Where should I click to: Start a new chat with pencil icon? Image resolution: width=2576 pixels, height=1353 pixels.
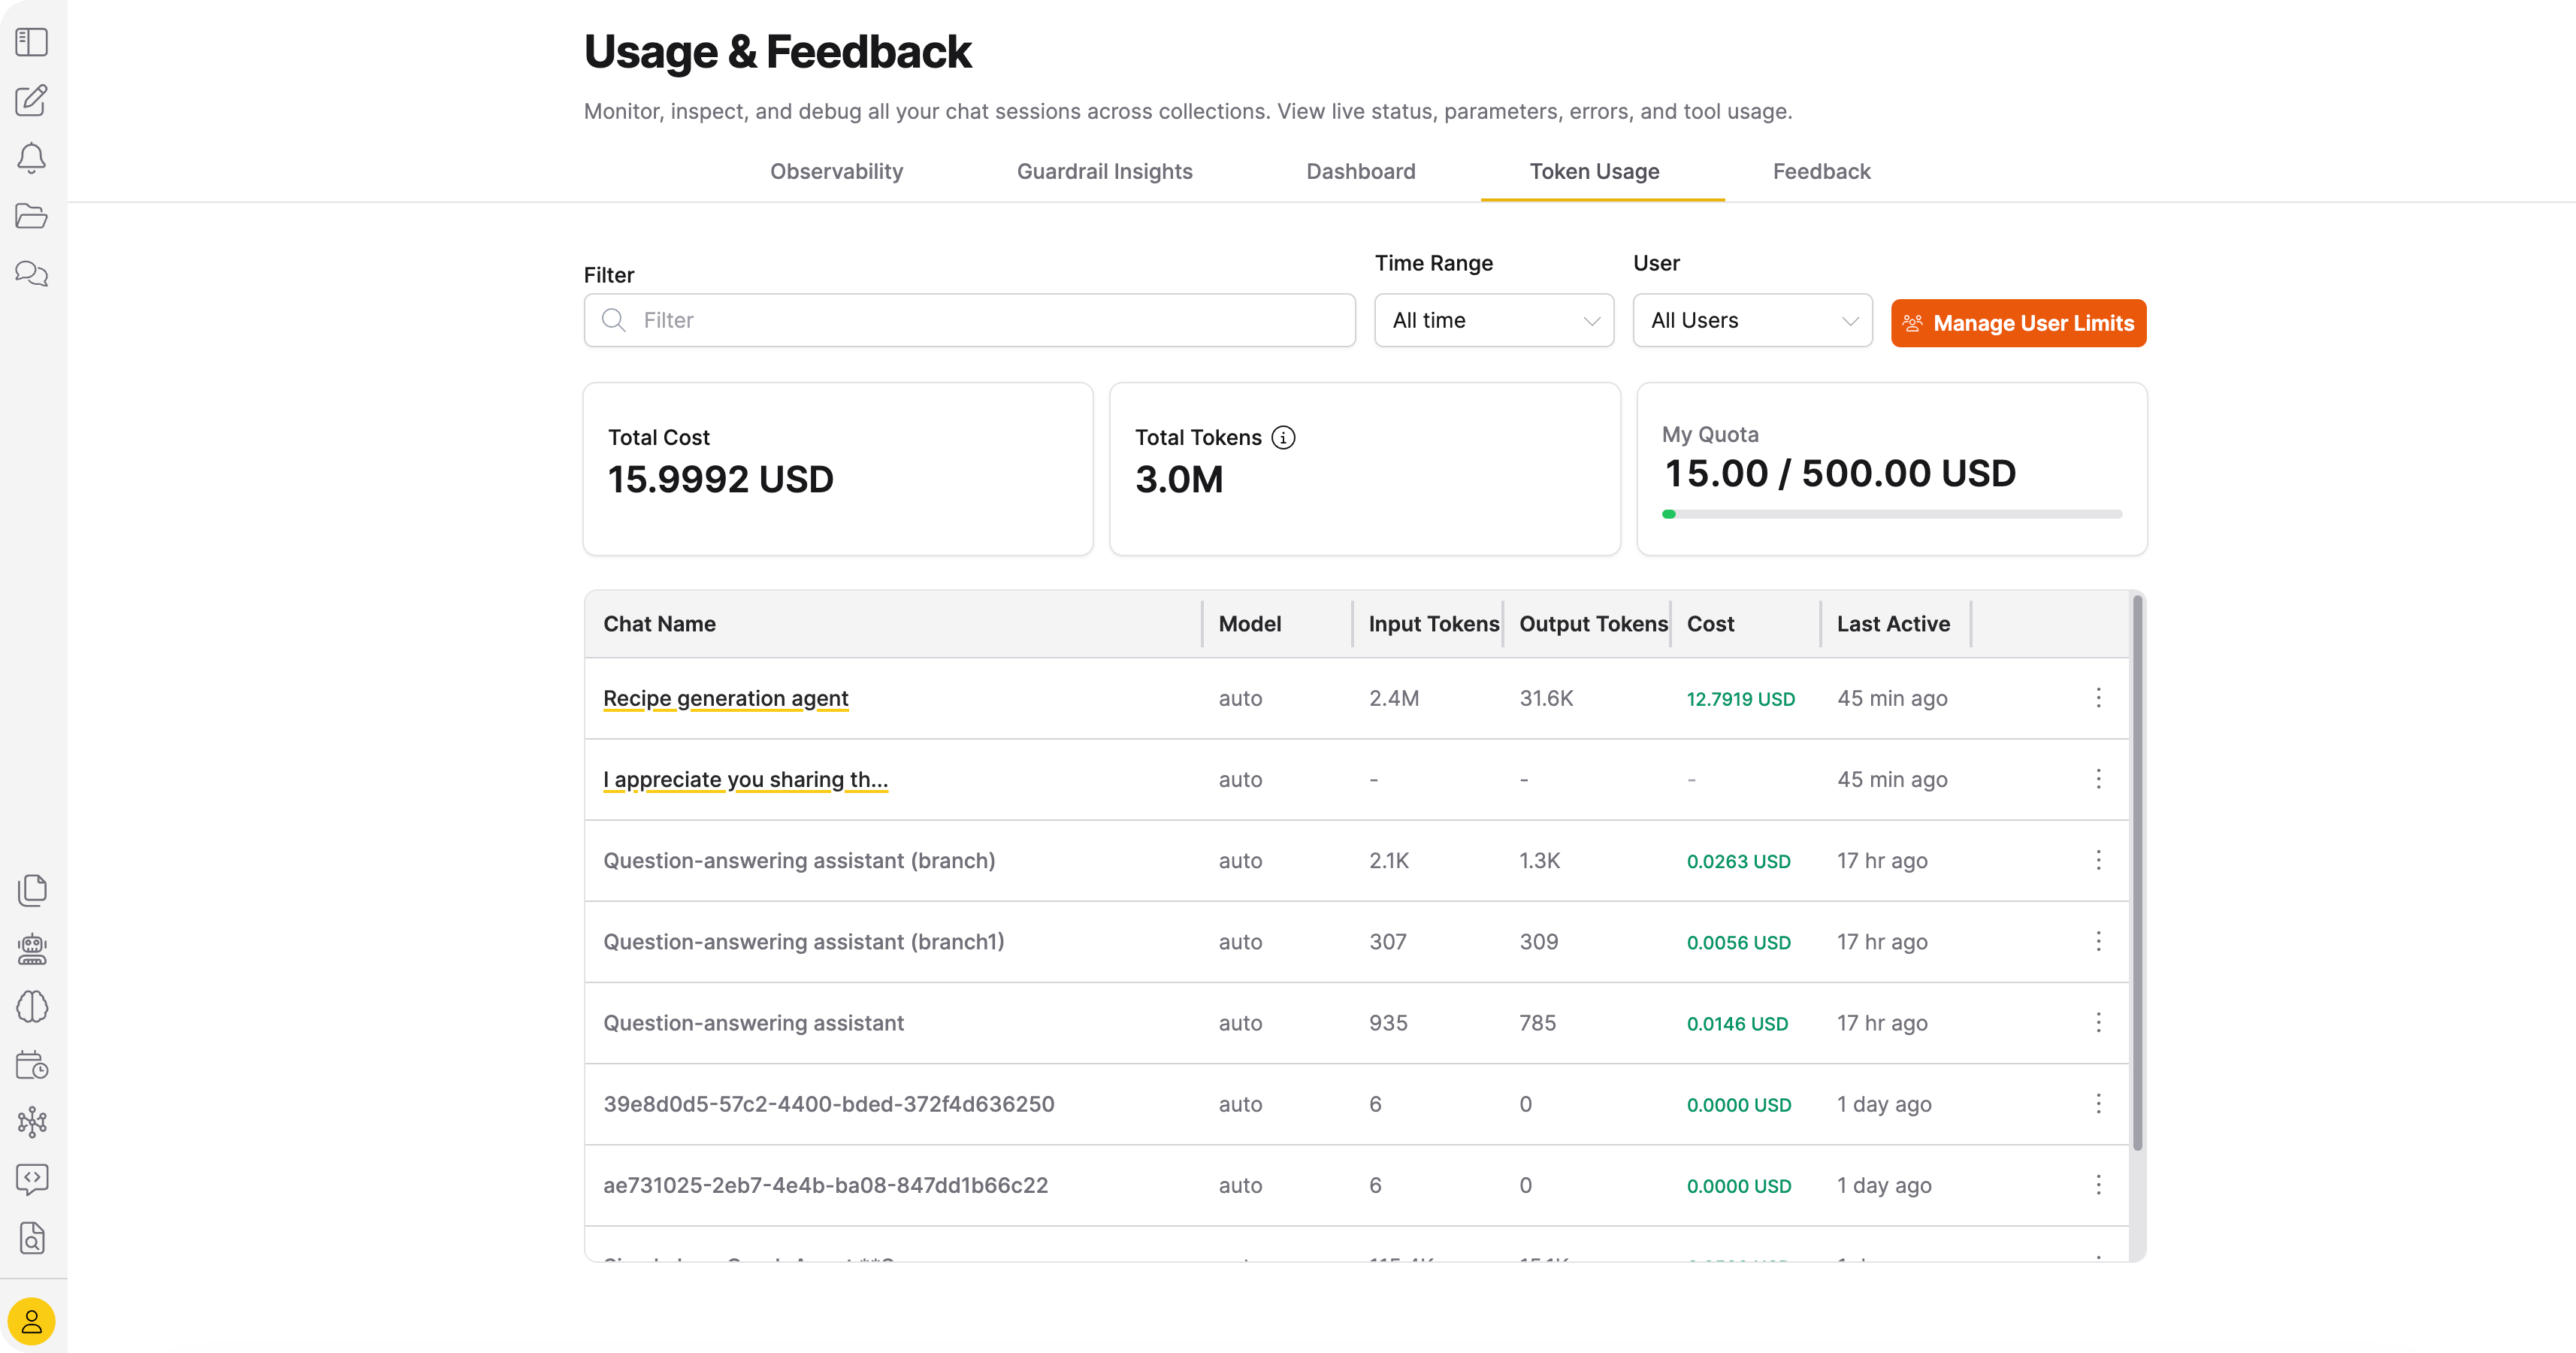point(32,100)
